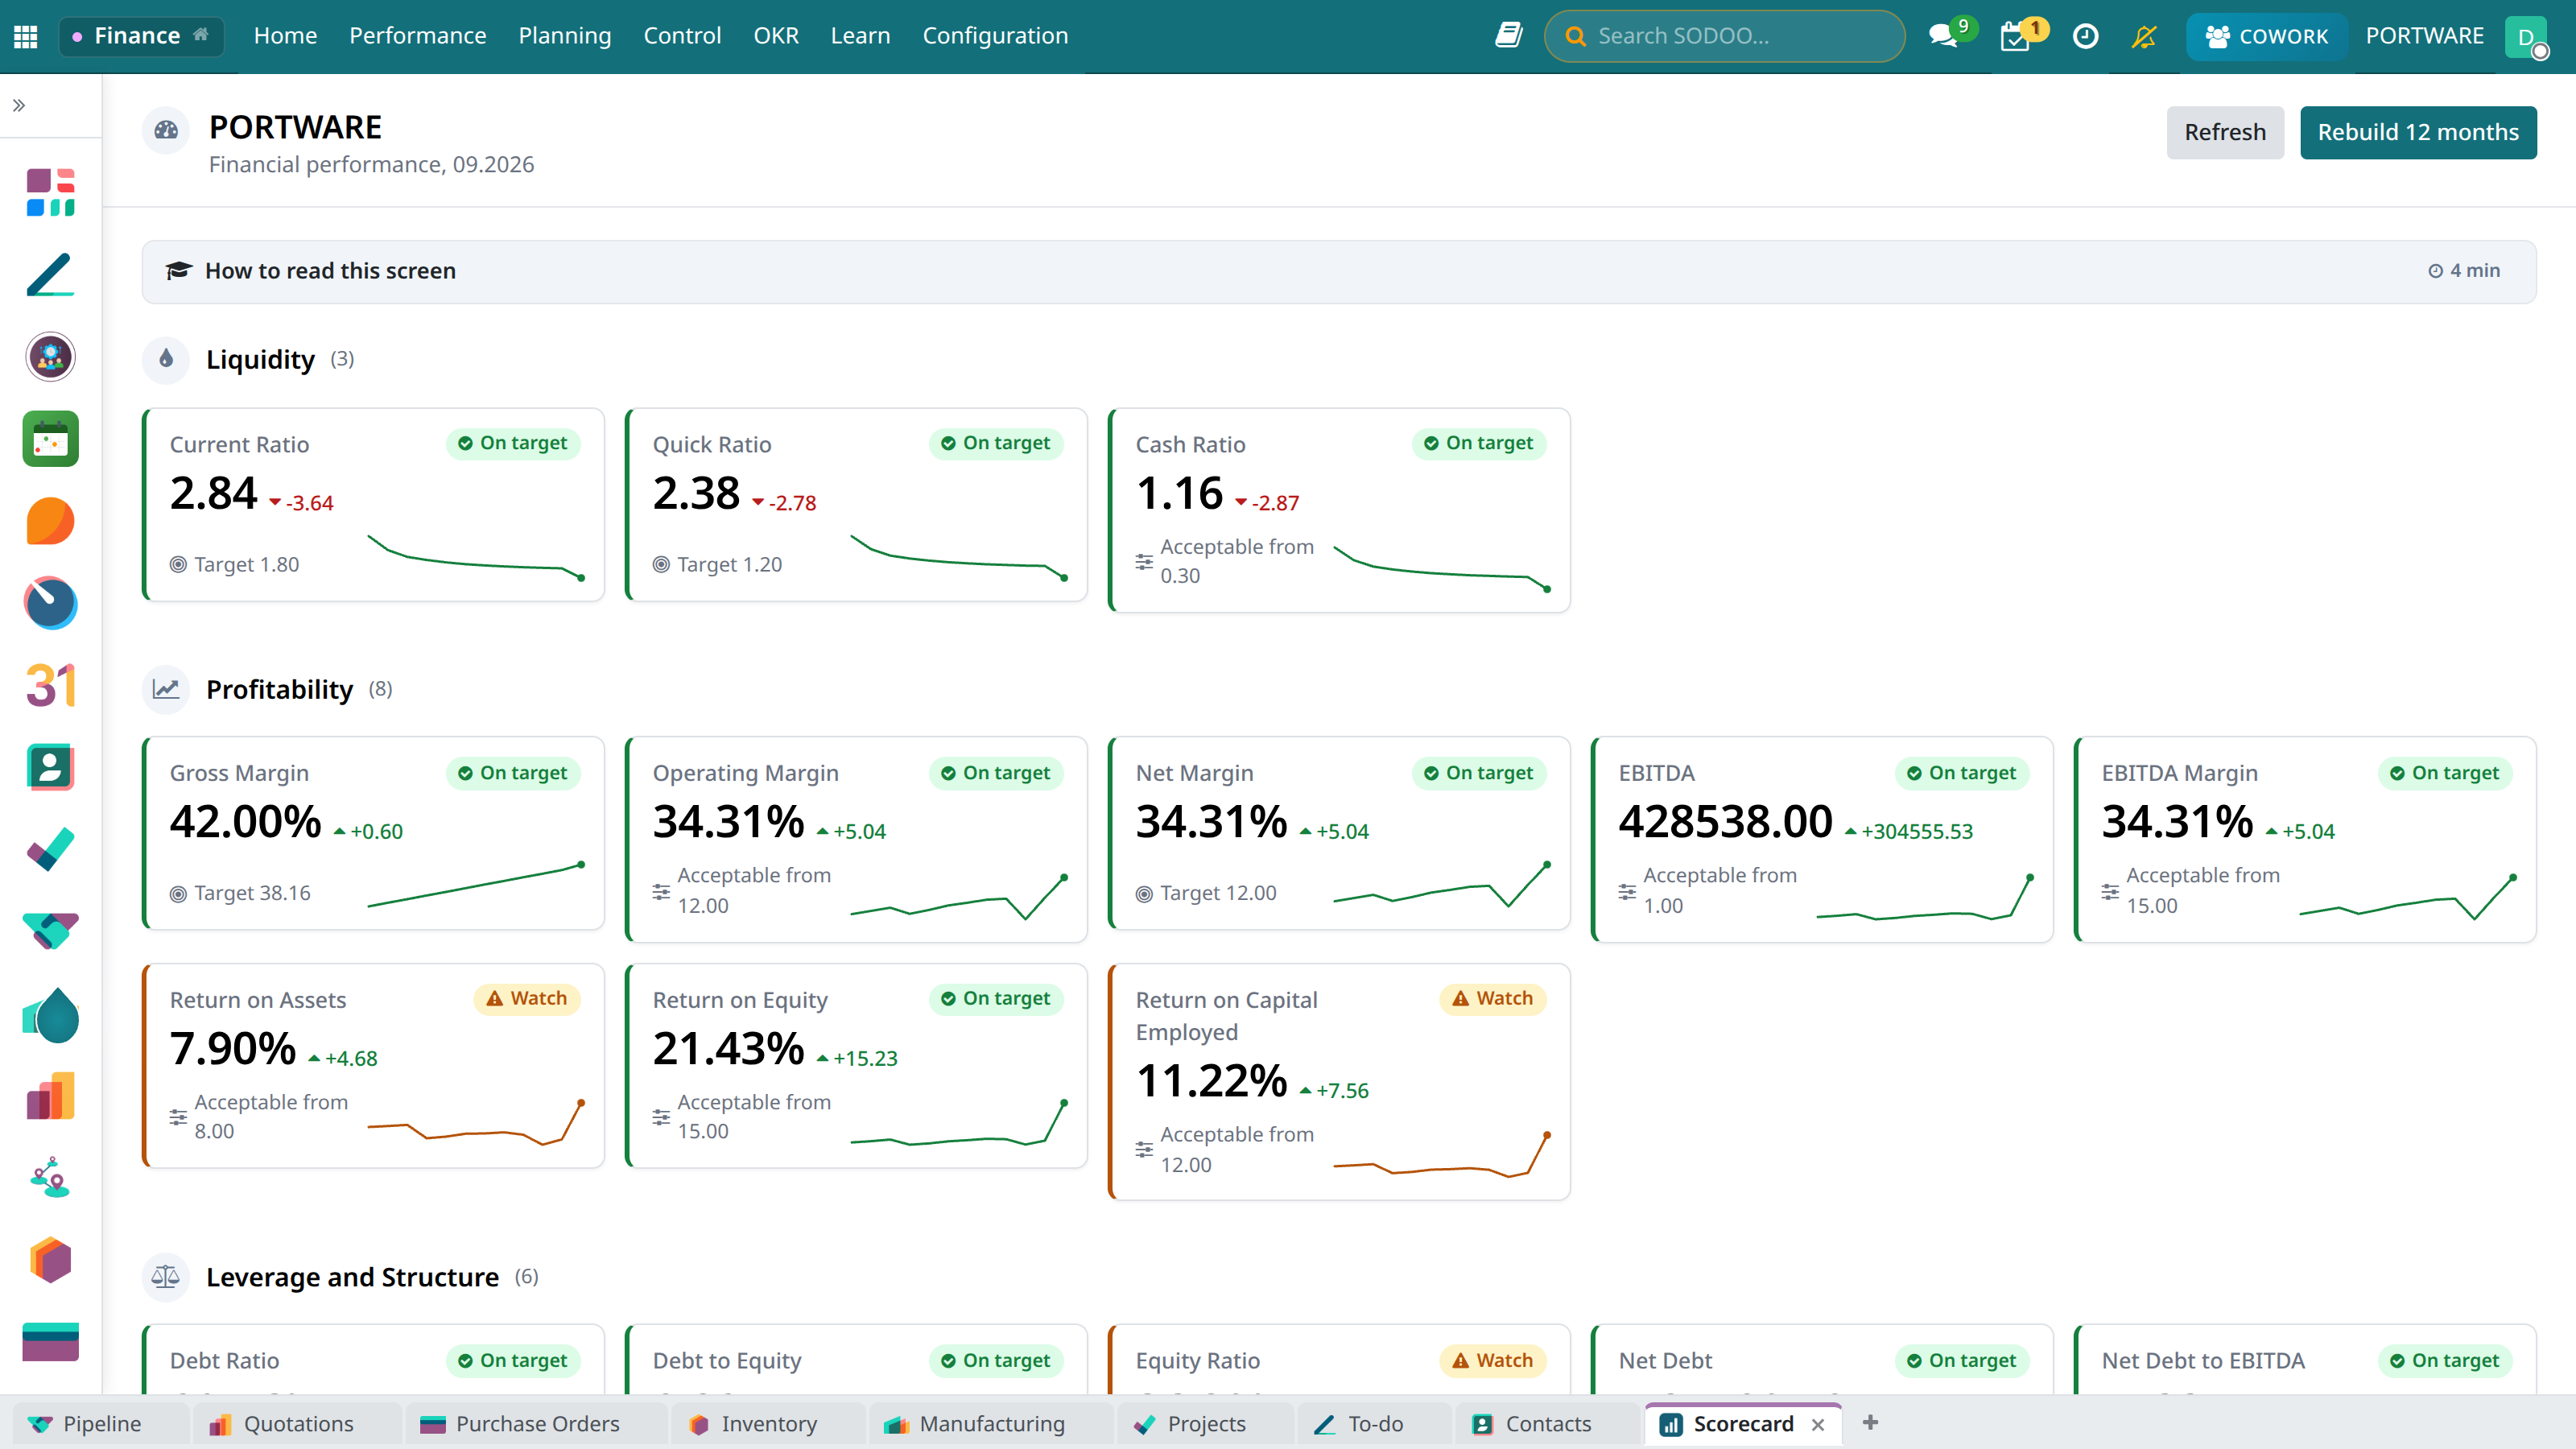Click On target badge on Return on Equity
2576x1449 pixels.
pyautogui.click(x=997, y=998)
